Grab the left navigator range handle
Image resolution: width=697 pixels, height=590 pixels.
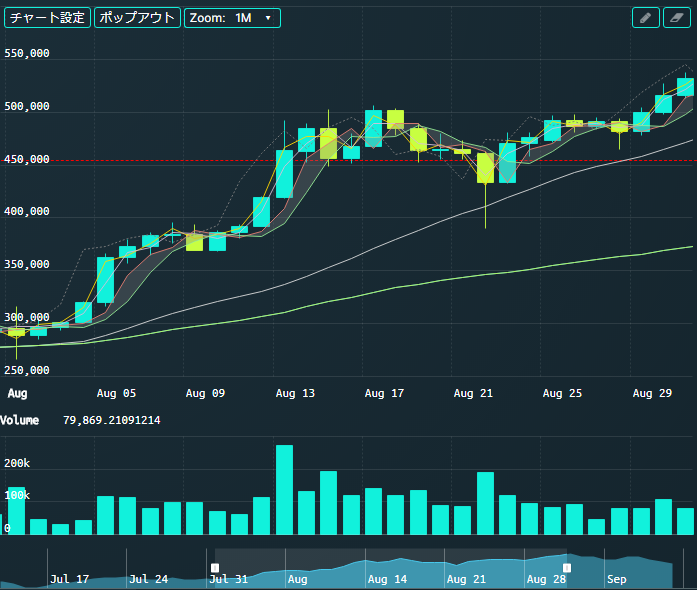click(x=215, y=568)
